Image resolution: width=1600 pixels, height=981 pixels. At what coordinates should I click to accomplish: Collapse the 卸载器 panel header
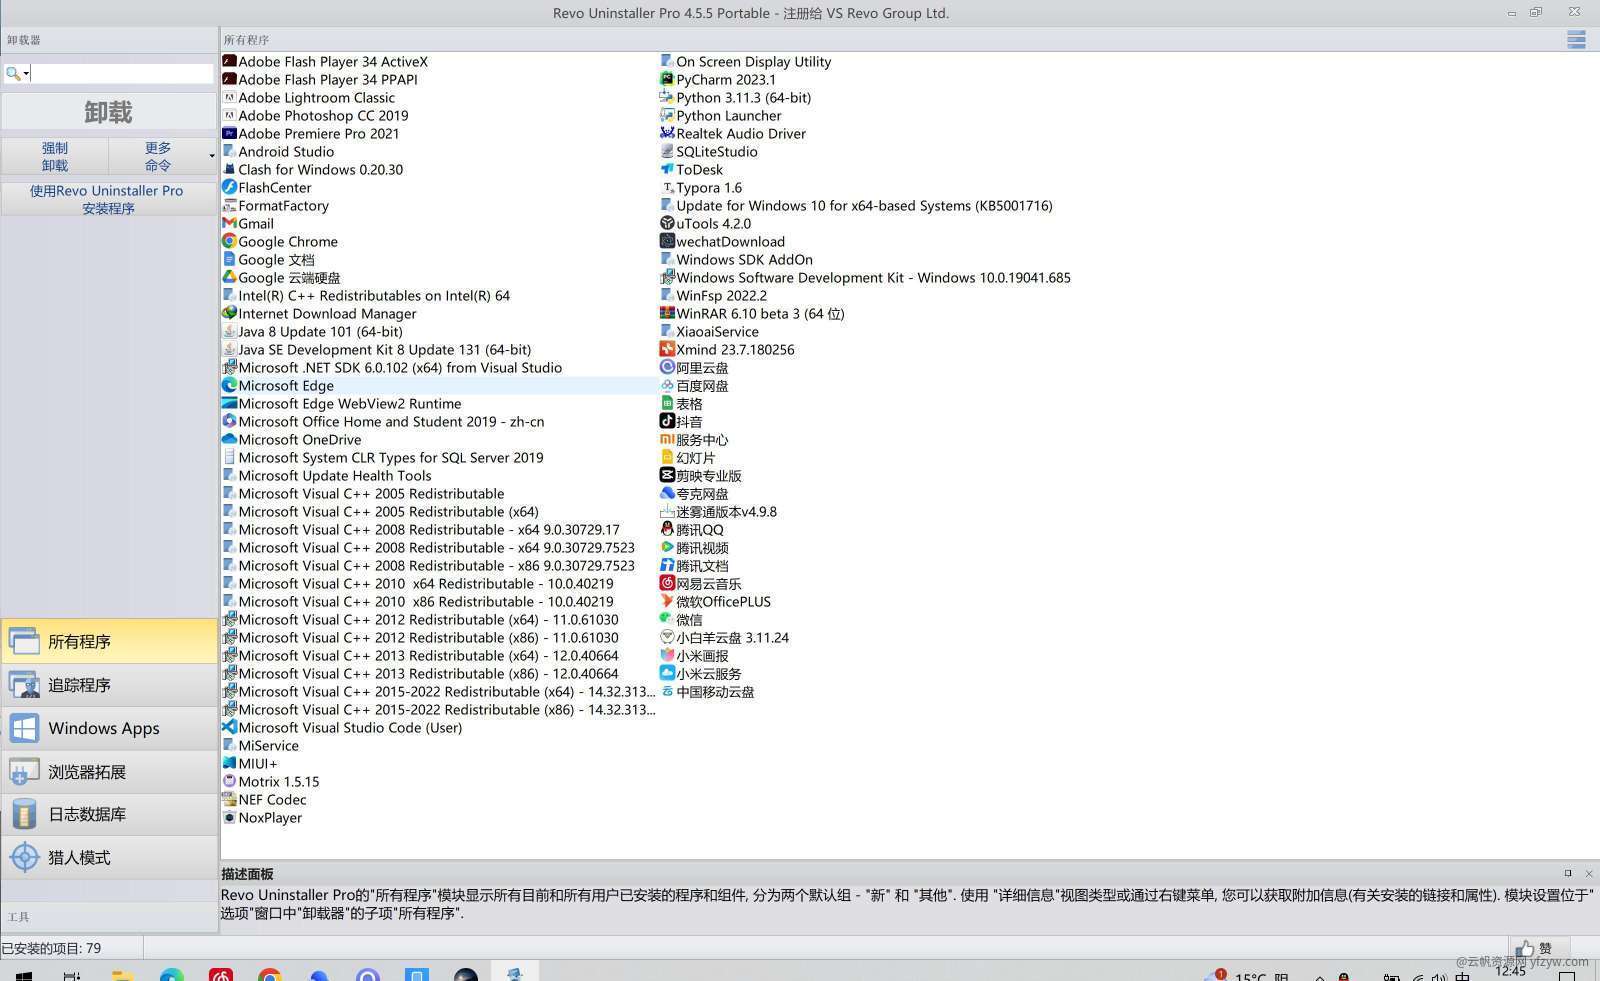[109, 40]
